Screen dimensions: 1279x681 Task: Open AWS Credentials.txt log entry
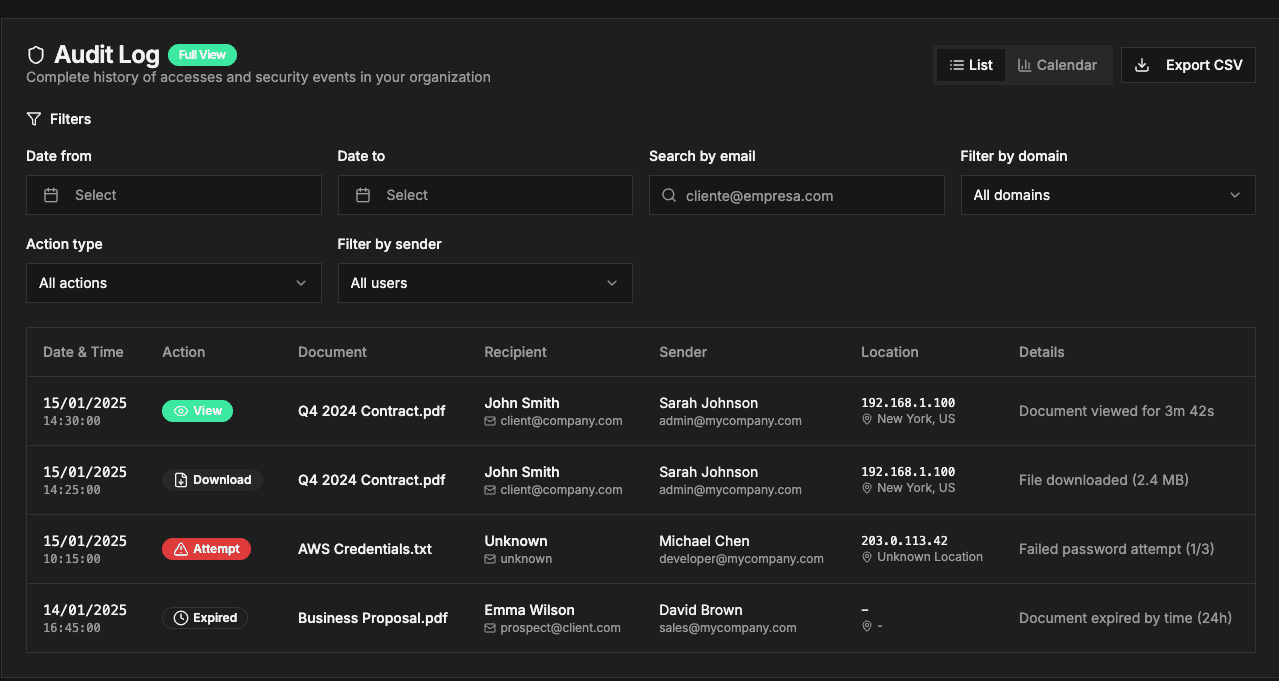tap(365, 549)
